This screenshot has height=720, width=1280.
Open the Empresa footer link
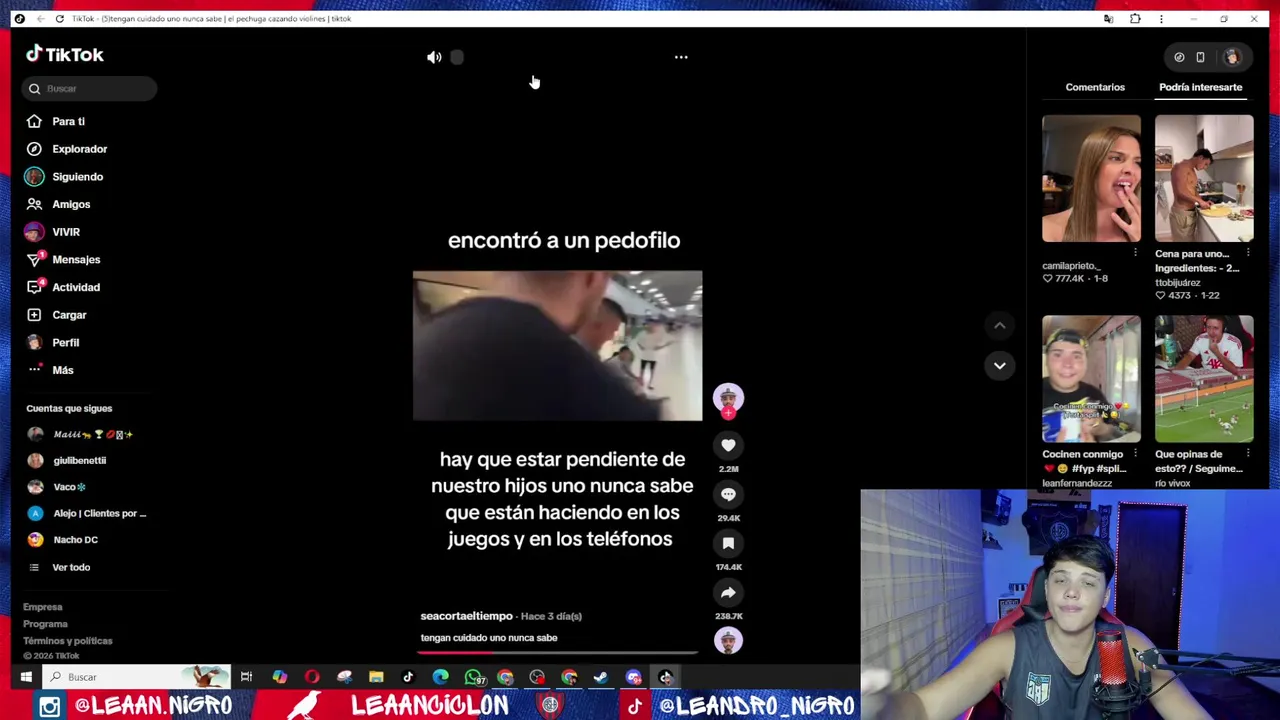43,607
